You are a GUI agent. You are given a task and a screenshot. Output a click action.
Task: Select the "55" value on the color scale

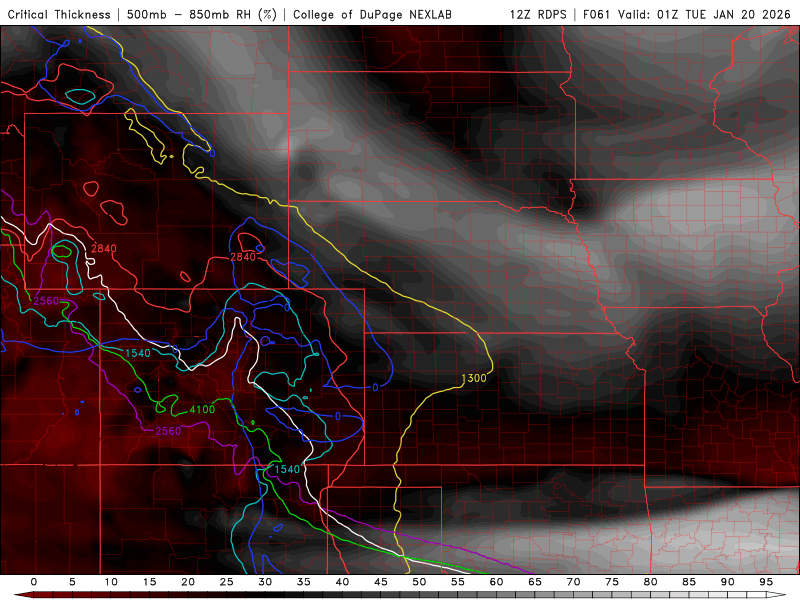tap(458, 582)
